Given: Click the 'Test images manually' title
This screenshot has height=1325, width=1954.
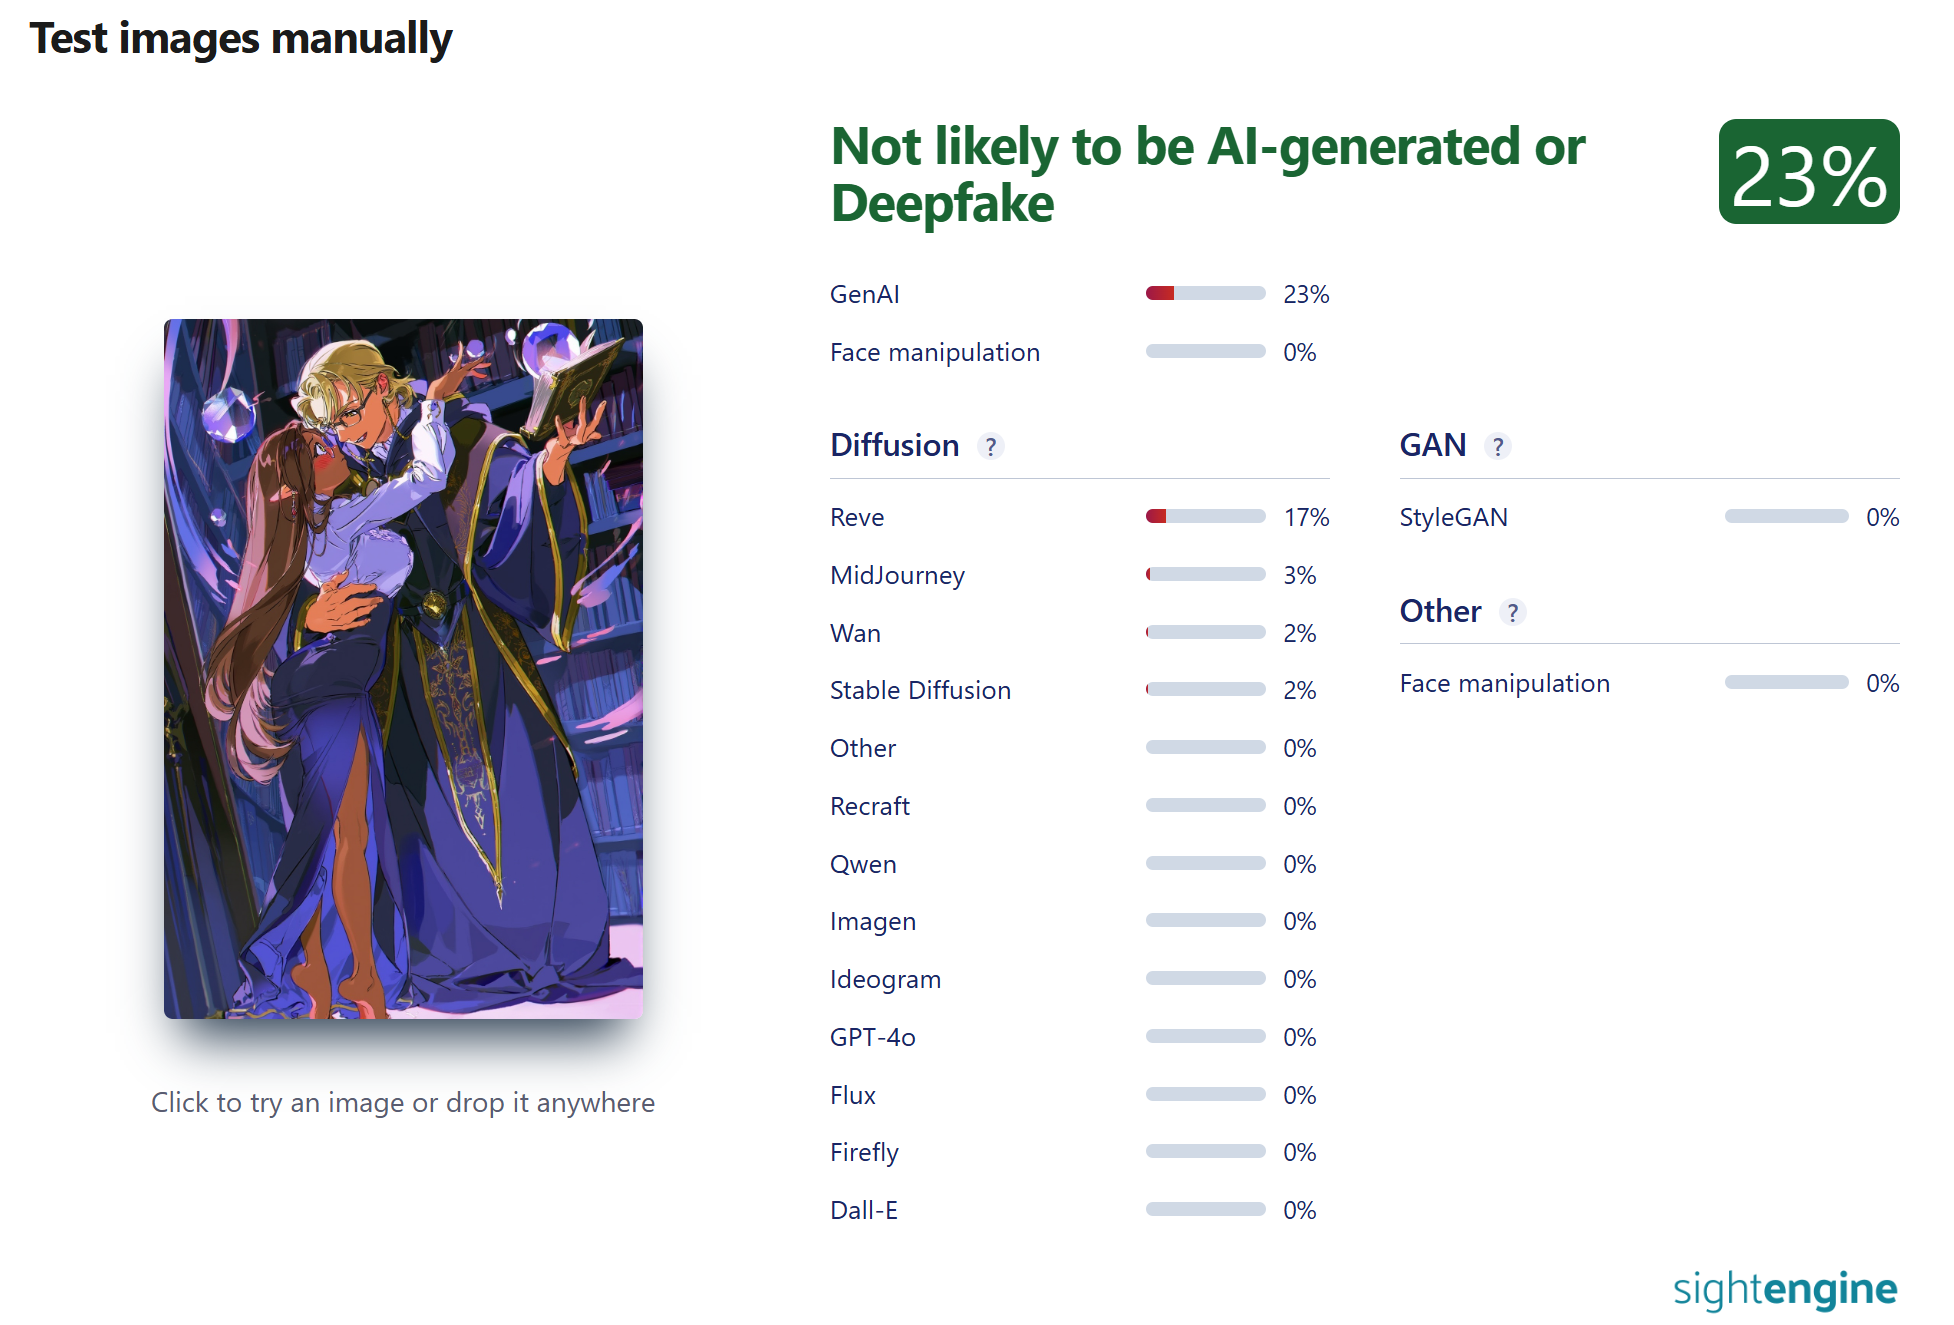Looking at the screenshot, I should tap(241, 38).
